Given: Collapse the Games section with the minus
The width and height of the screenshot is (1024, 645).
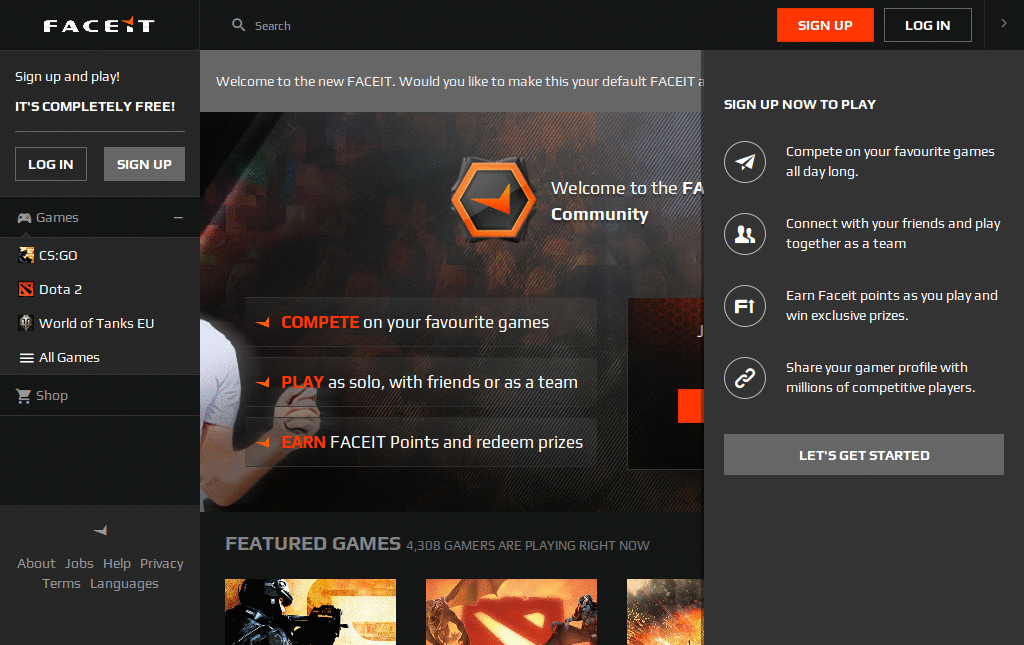Looking at the screenshot, I should coord(178,216).
